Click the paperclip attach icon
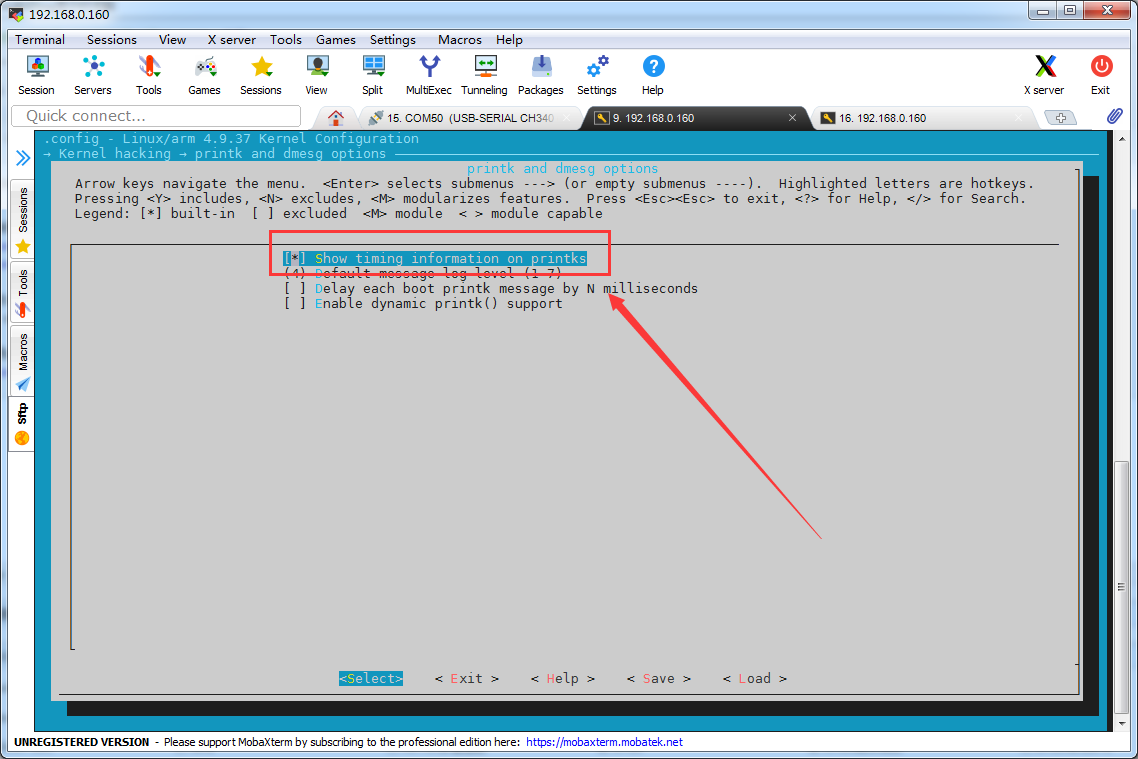This screenshot has height=759, width=1138. point(1115,116)
